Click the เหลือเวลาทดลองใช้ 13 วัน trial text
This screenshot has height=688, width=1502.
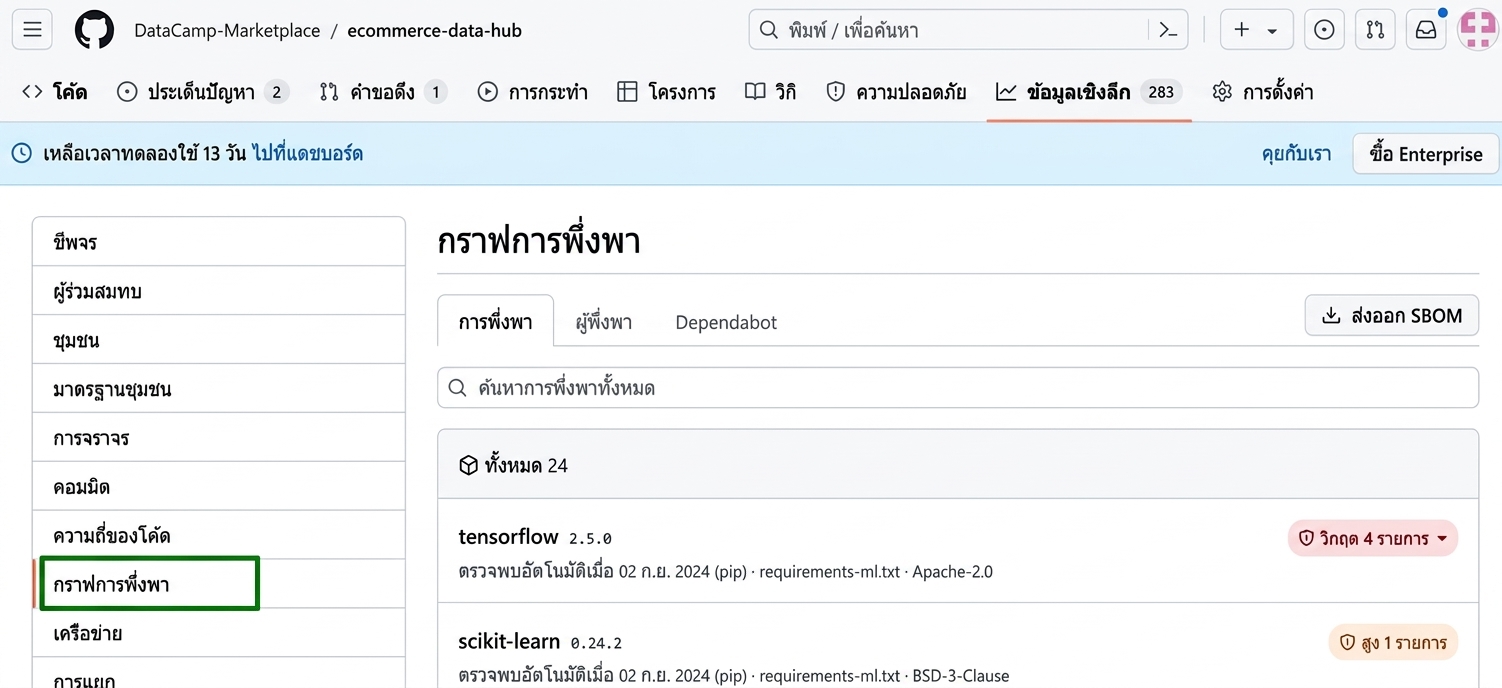pyautogui.click(x=145, y=154)
